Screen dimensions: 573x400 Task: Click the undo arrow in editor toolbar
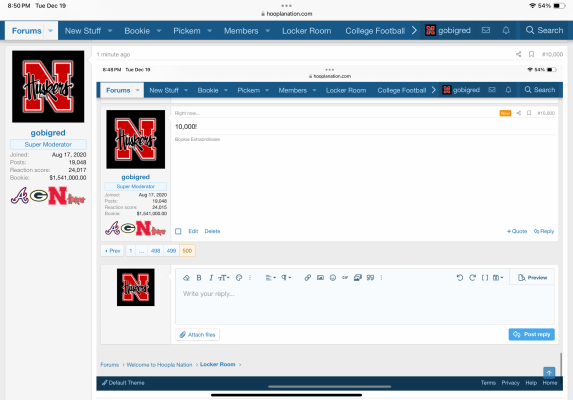coord(460,278)
